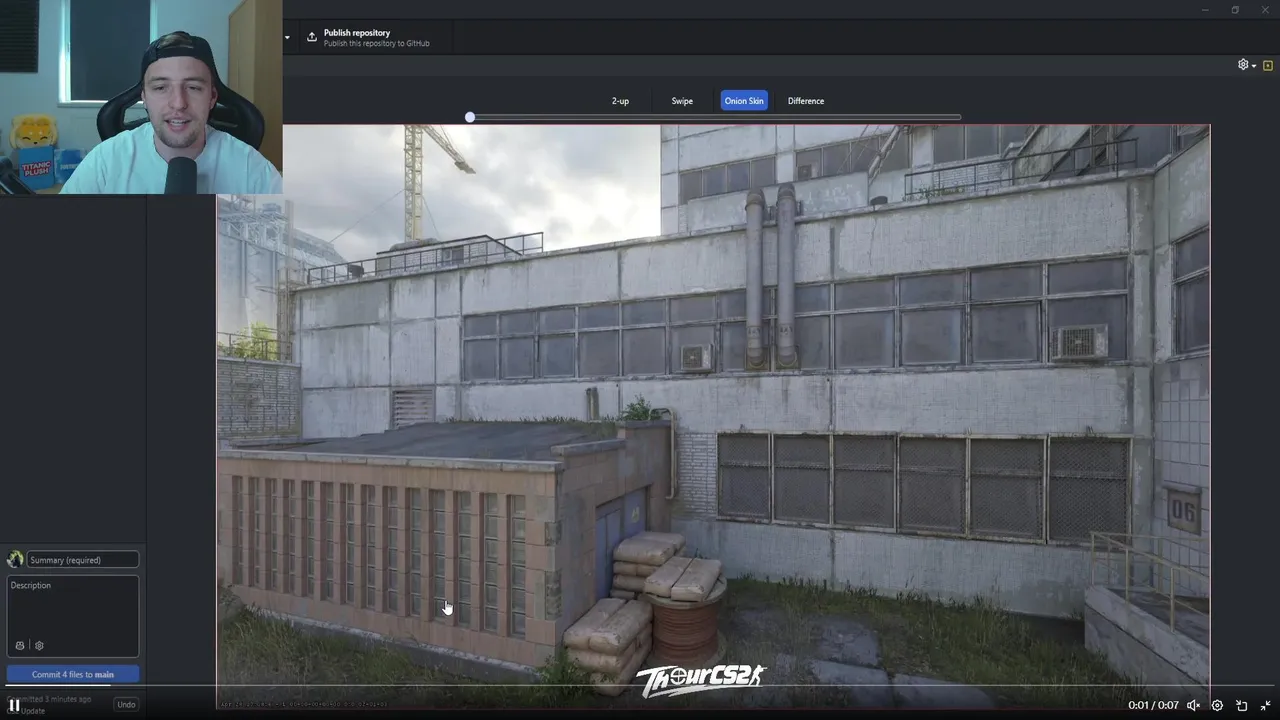Restore down the GitHub Desktop window
Screen dimensions: 1280x720
tap(1235, 10)
